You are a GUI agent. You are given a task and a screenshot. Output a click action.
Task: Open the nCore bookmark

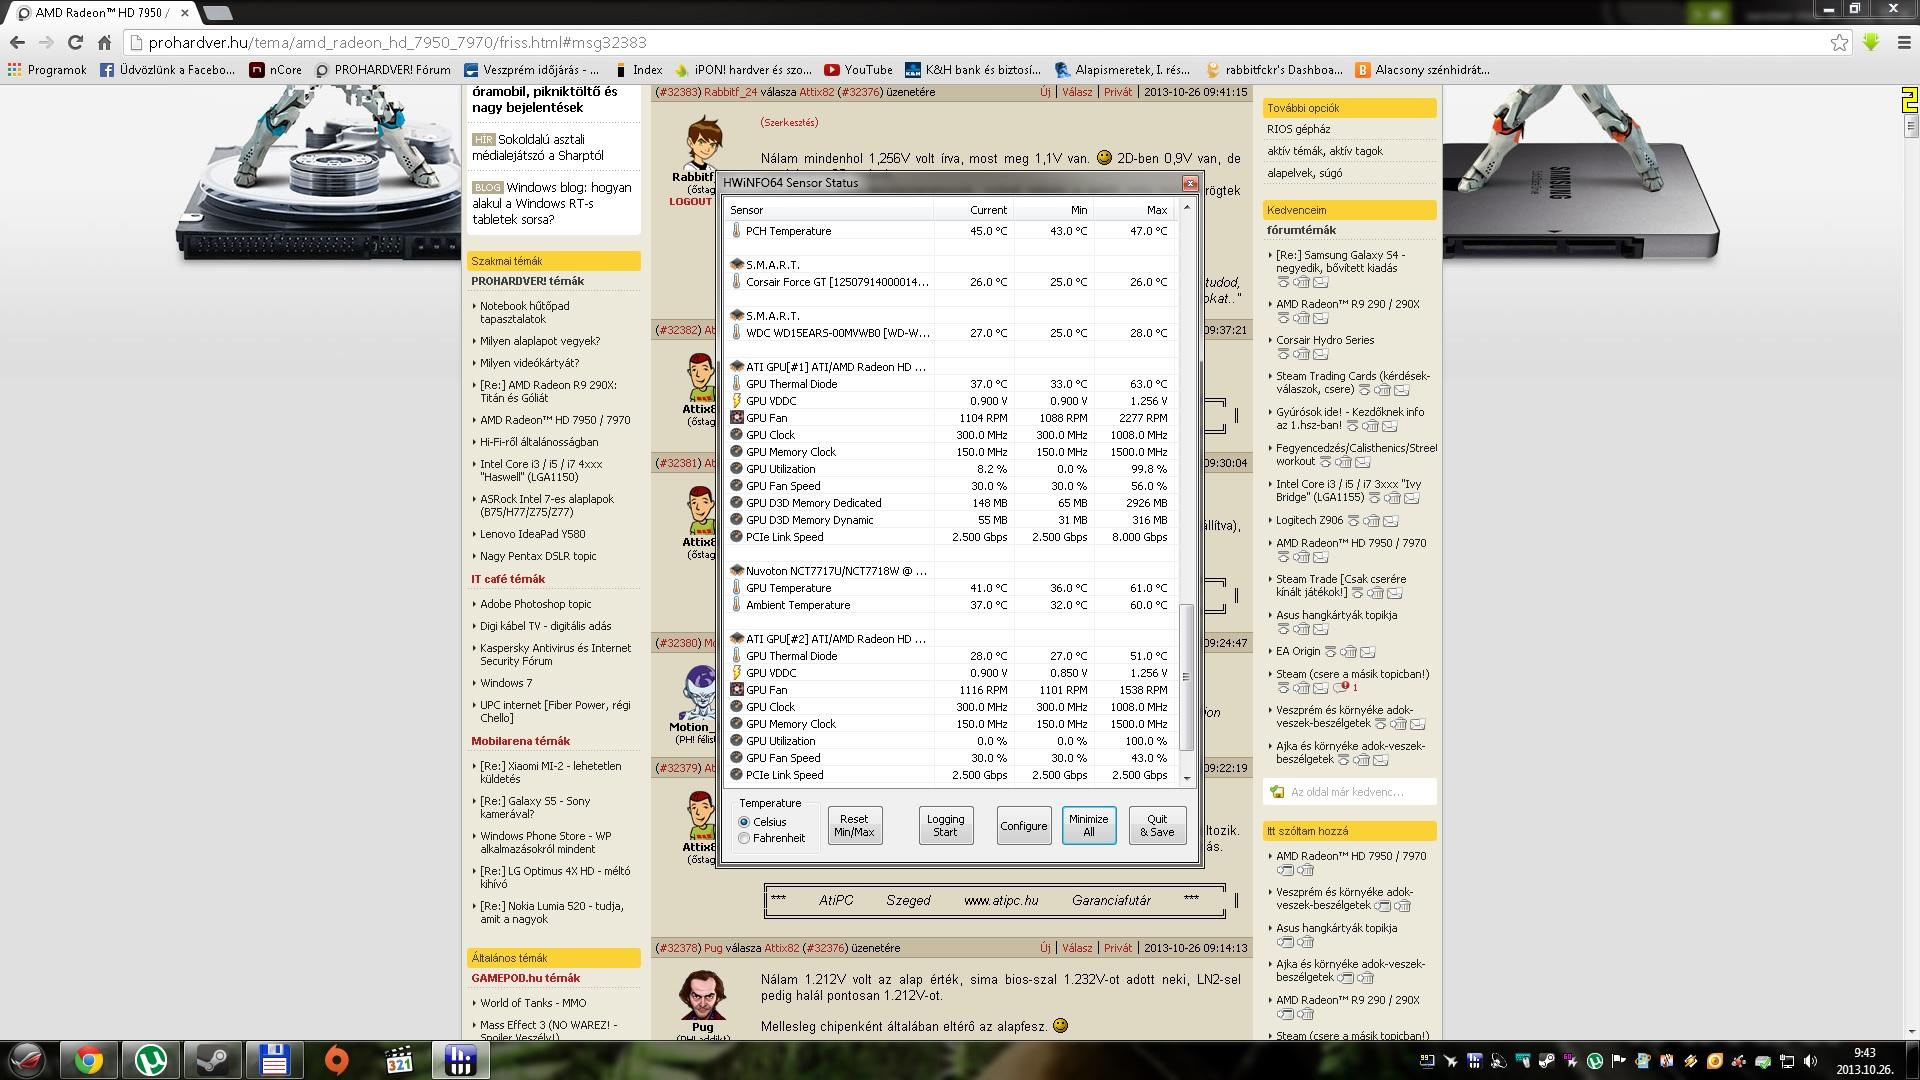pos(275,70)
